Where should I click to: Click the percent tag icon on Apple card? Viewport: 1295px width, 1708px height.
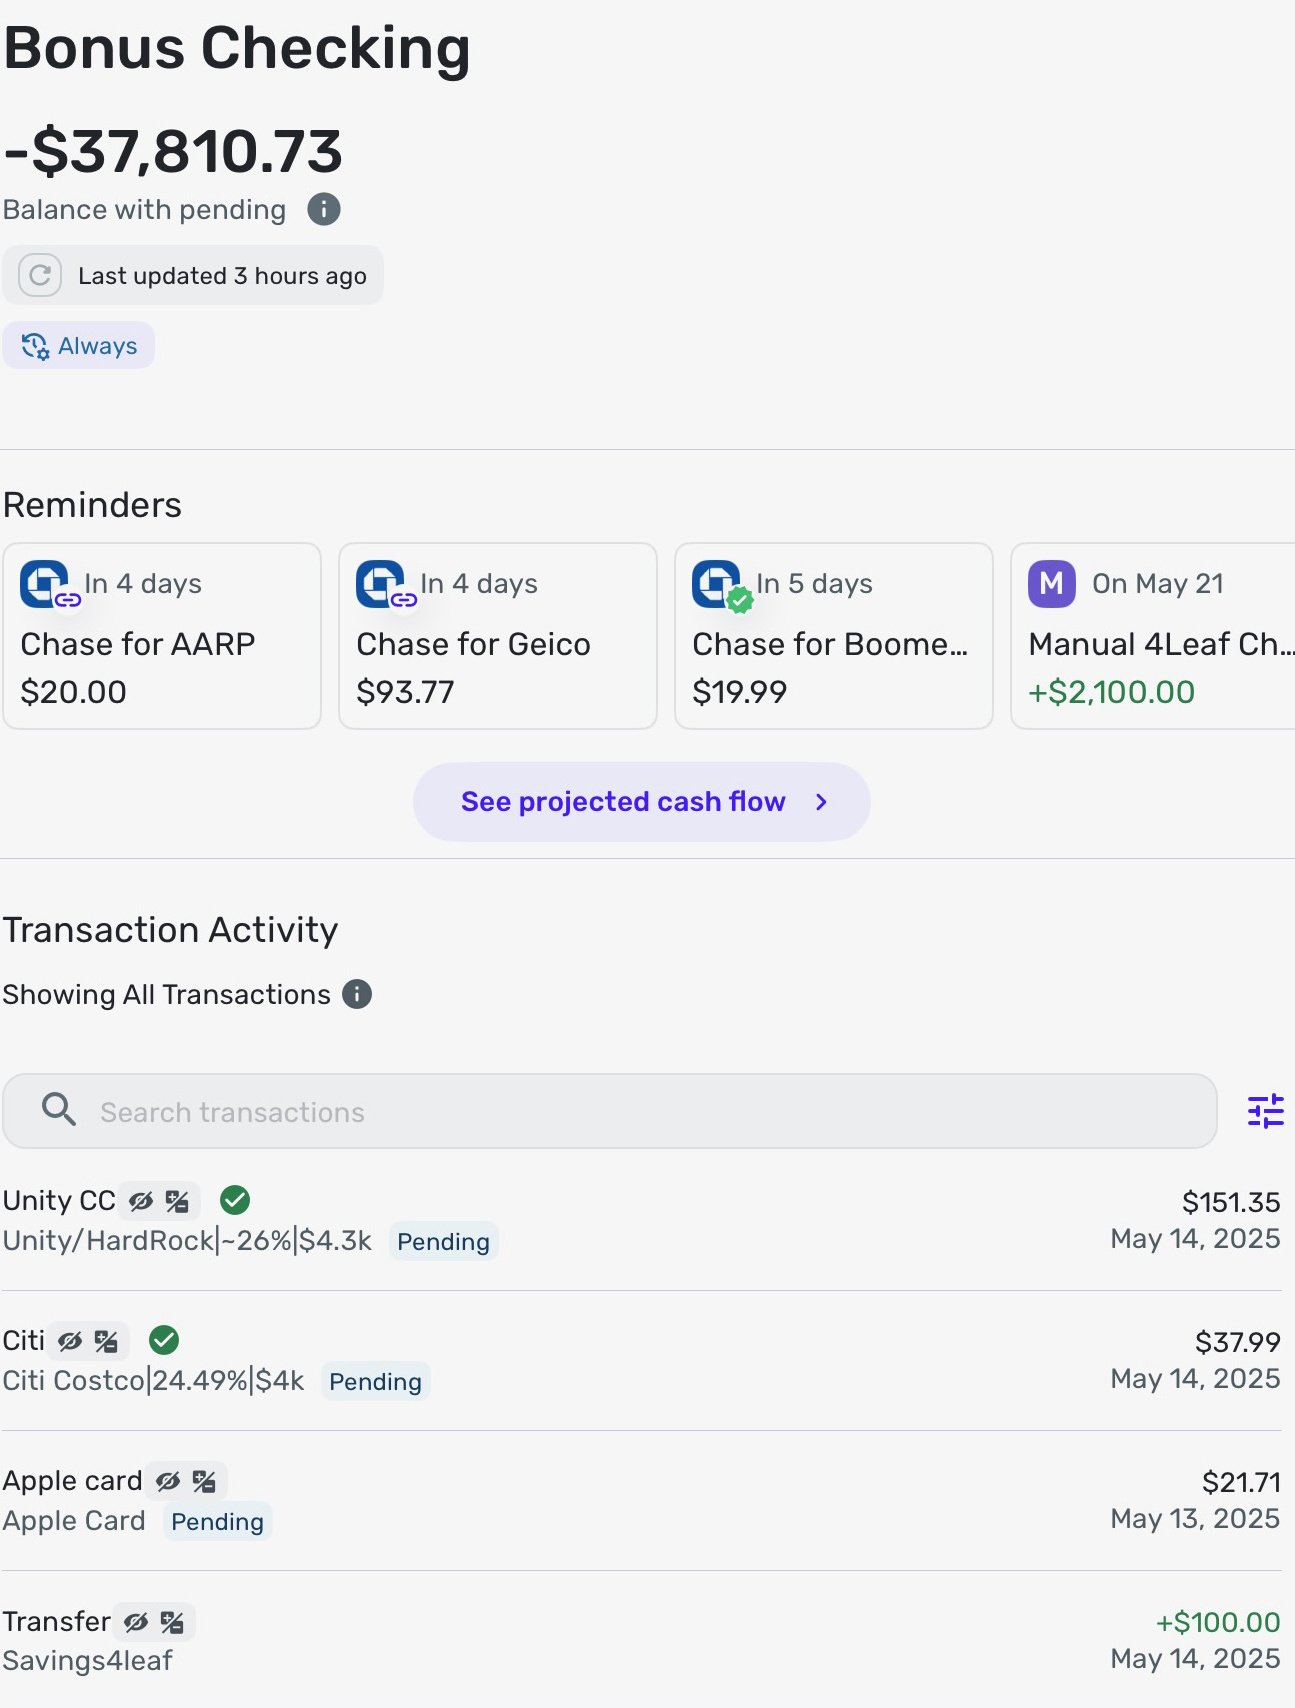point(205,1481)
